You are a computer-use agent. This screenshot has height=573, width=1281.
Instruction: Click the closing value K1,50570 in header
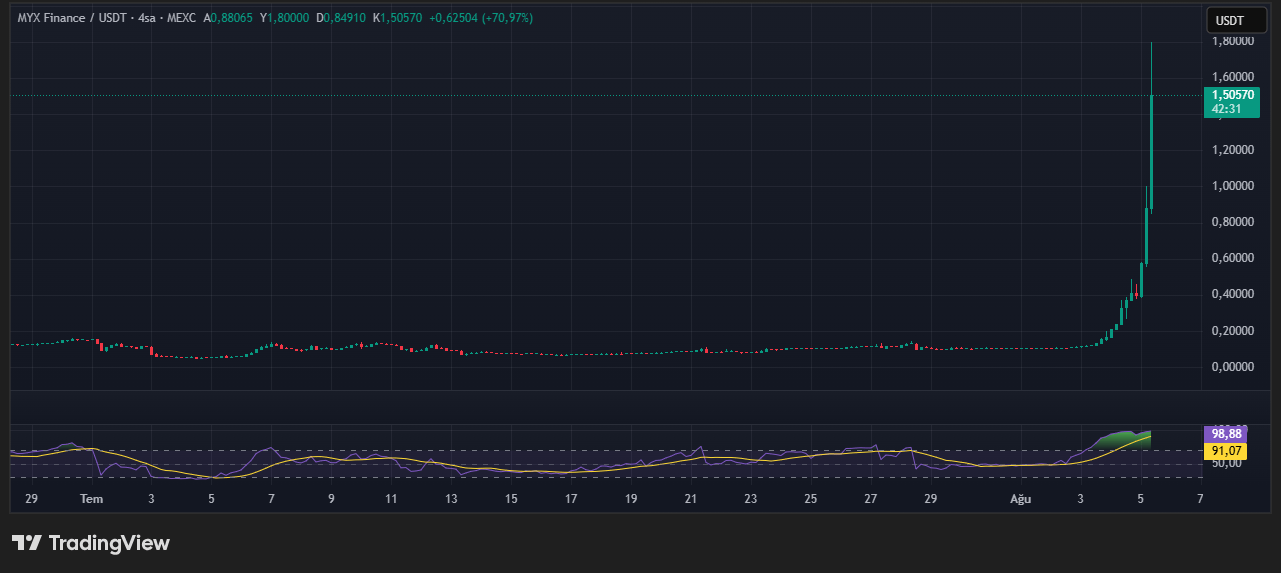pos(397,18)
